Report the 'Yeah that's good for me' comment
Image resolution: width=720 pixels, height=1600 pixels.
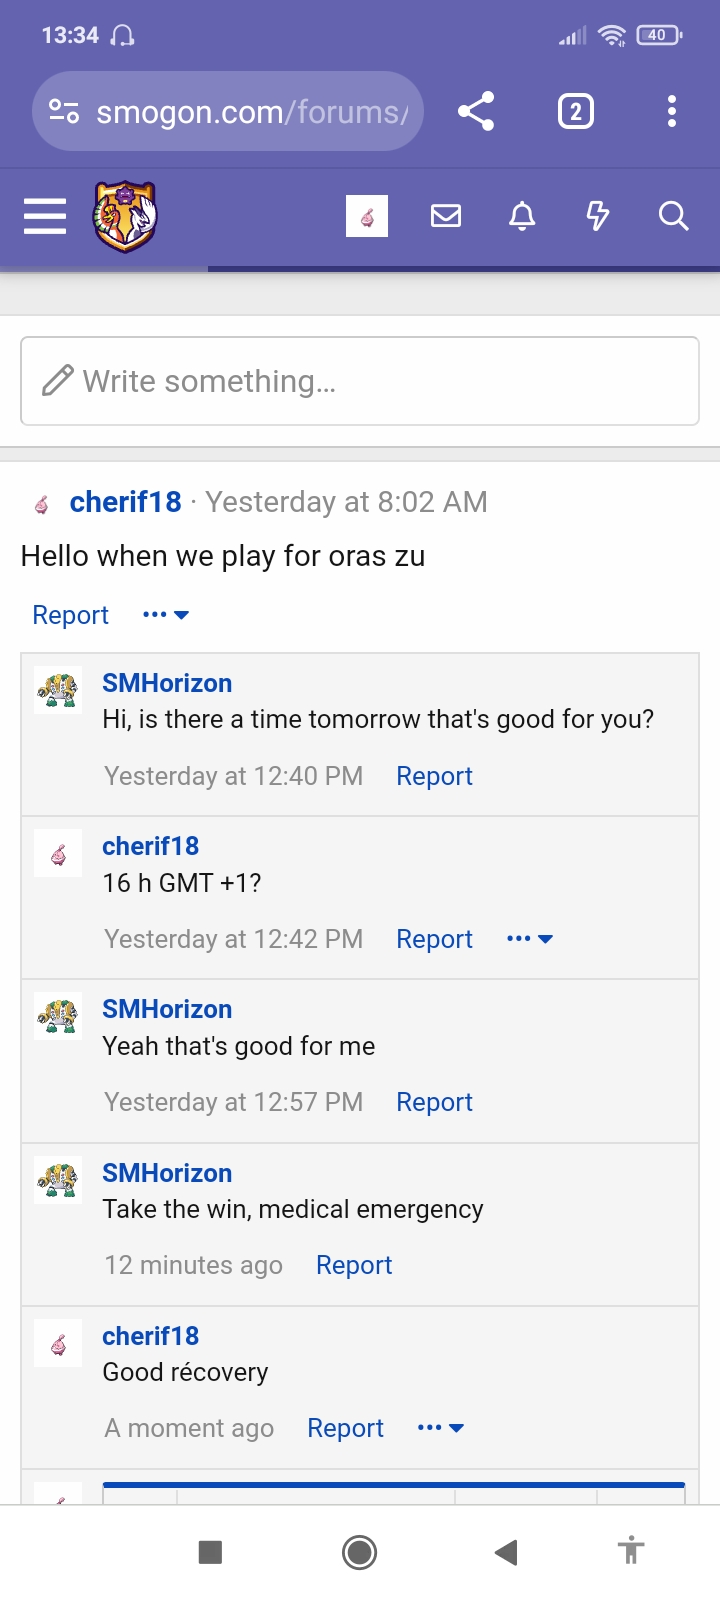point(434,1102)
